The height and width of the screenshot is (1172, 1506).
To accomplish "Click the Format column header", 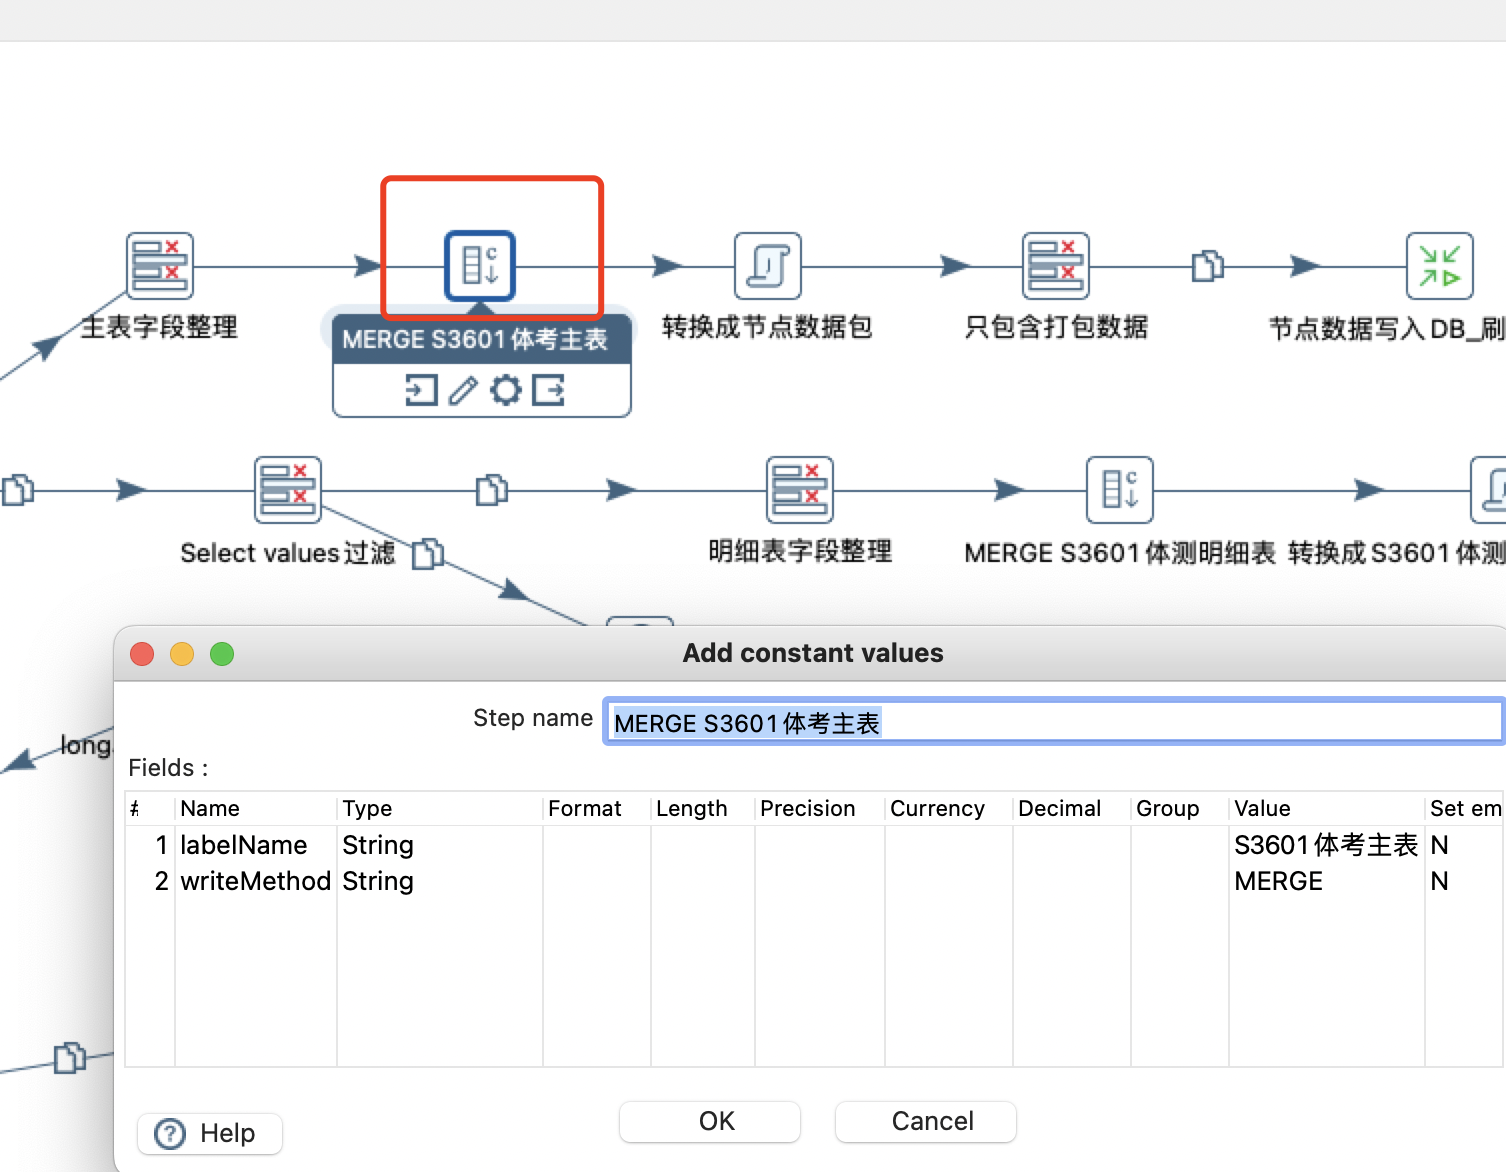I will pyautogui.click(x=597, y=808).
